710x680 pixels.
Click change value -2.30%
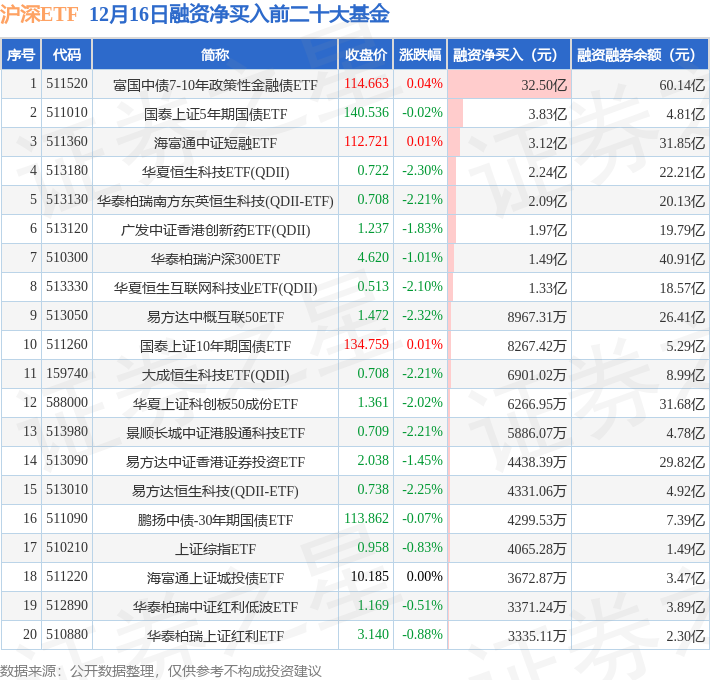pyautogui.click(x=422, y=171)
